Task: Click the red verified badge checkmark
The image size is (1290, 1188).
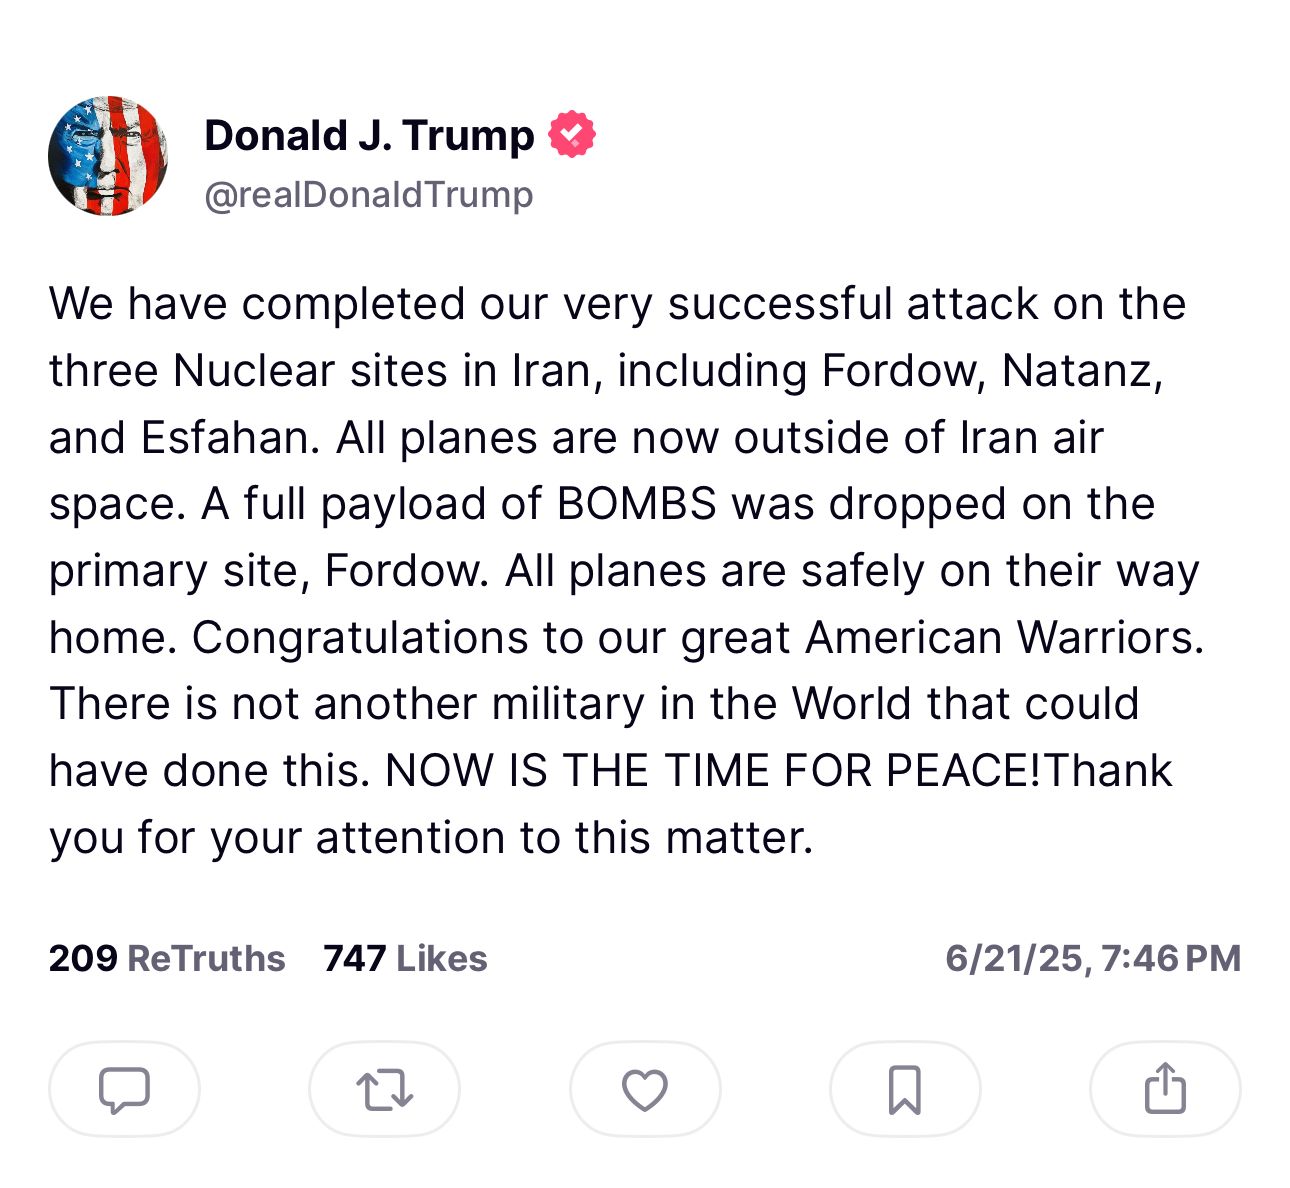Action: tap(572, 135)
